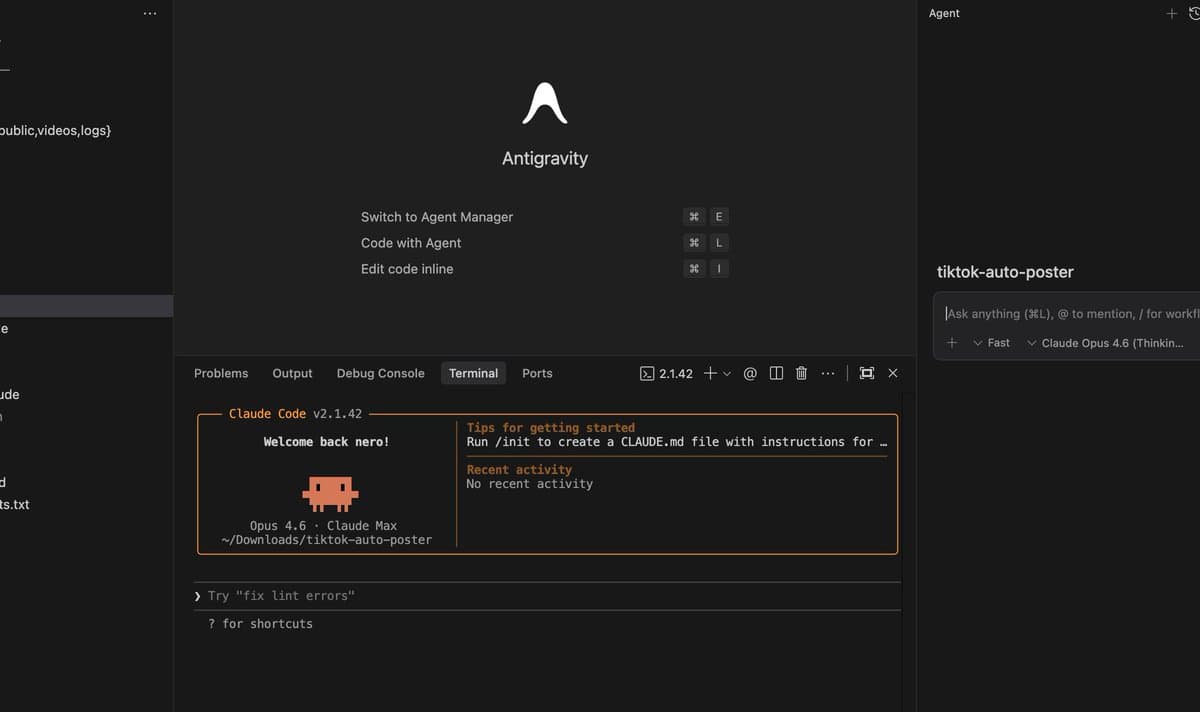
Task: Click the Antigravity logo
Action: pos(545,103)
